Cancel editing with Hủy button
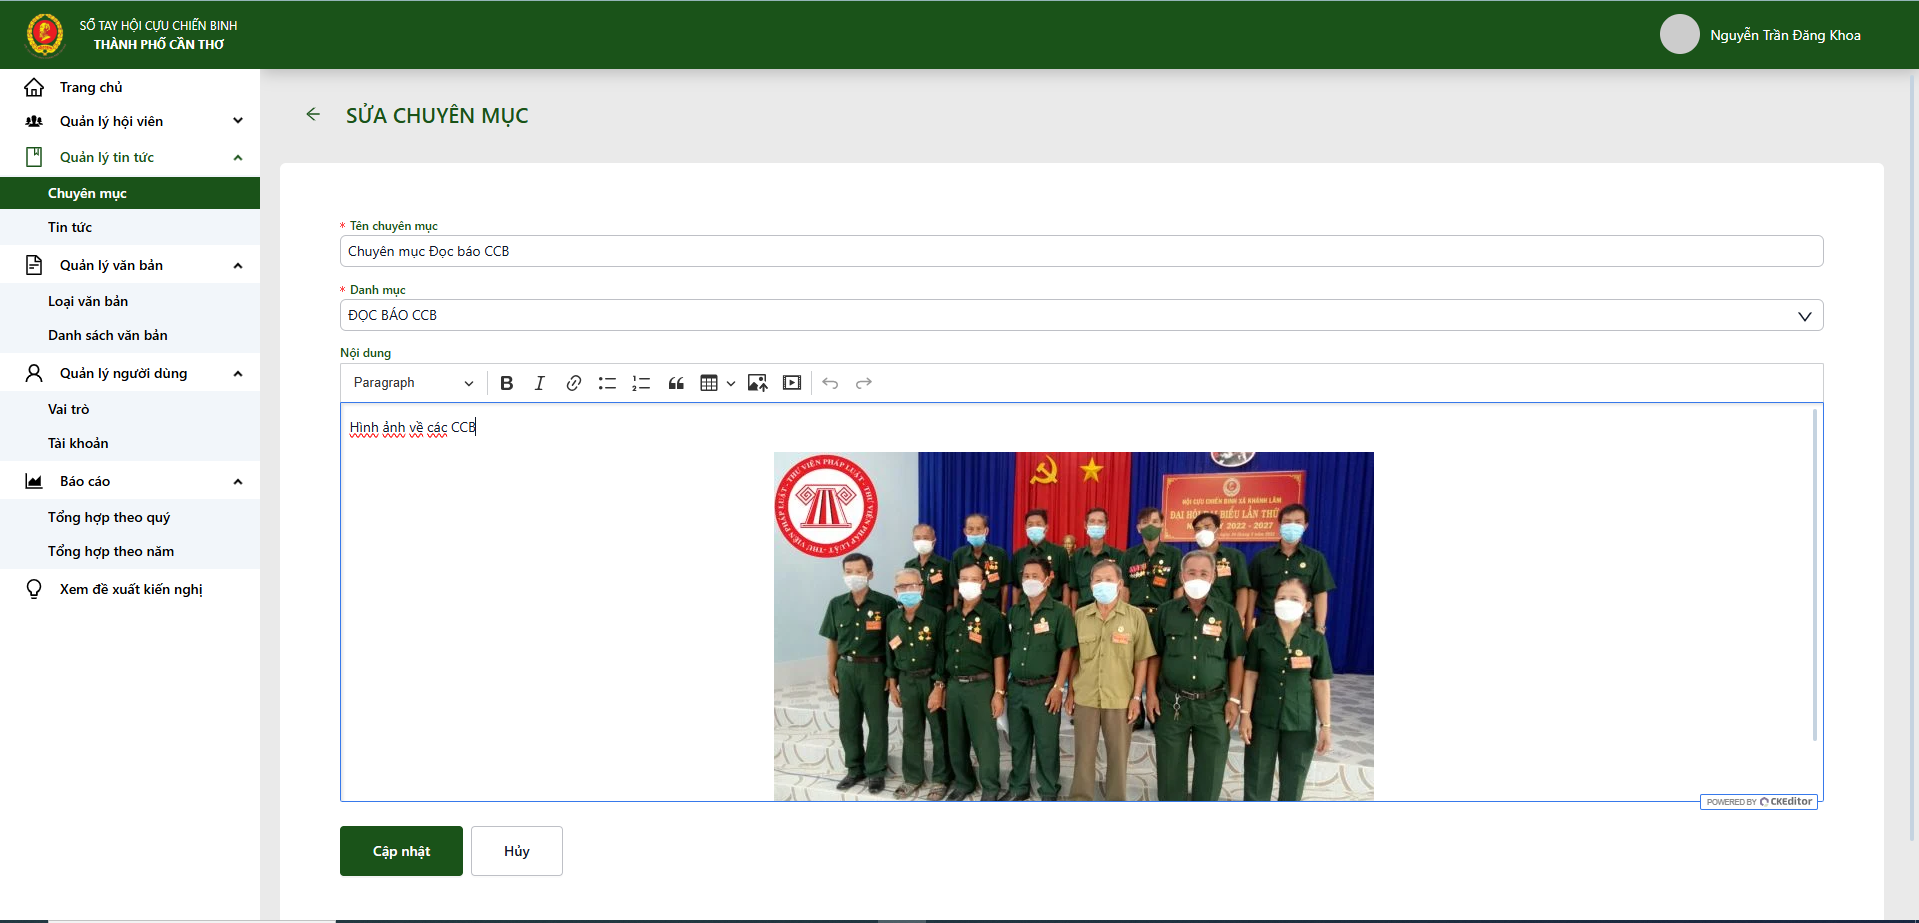Image resolution: width=1919 pixels, height=923 pixels. tap(517, 851)
